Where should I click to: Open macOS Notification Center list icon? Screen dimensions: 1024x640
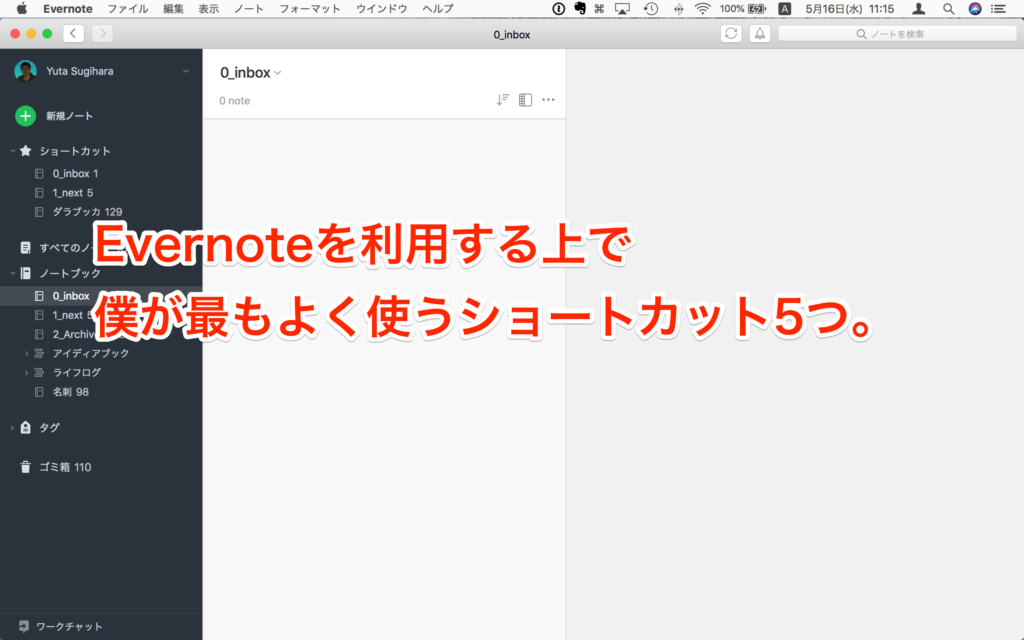(x=999, y=8)
